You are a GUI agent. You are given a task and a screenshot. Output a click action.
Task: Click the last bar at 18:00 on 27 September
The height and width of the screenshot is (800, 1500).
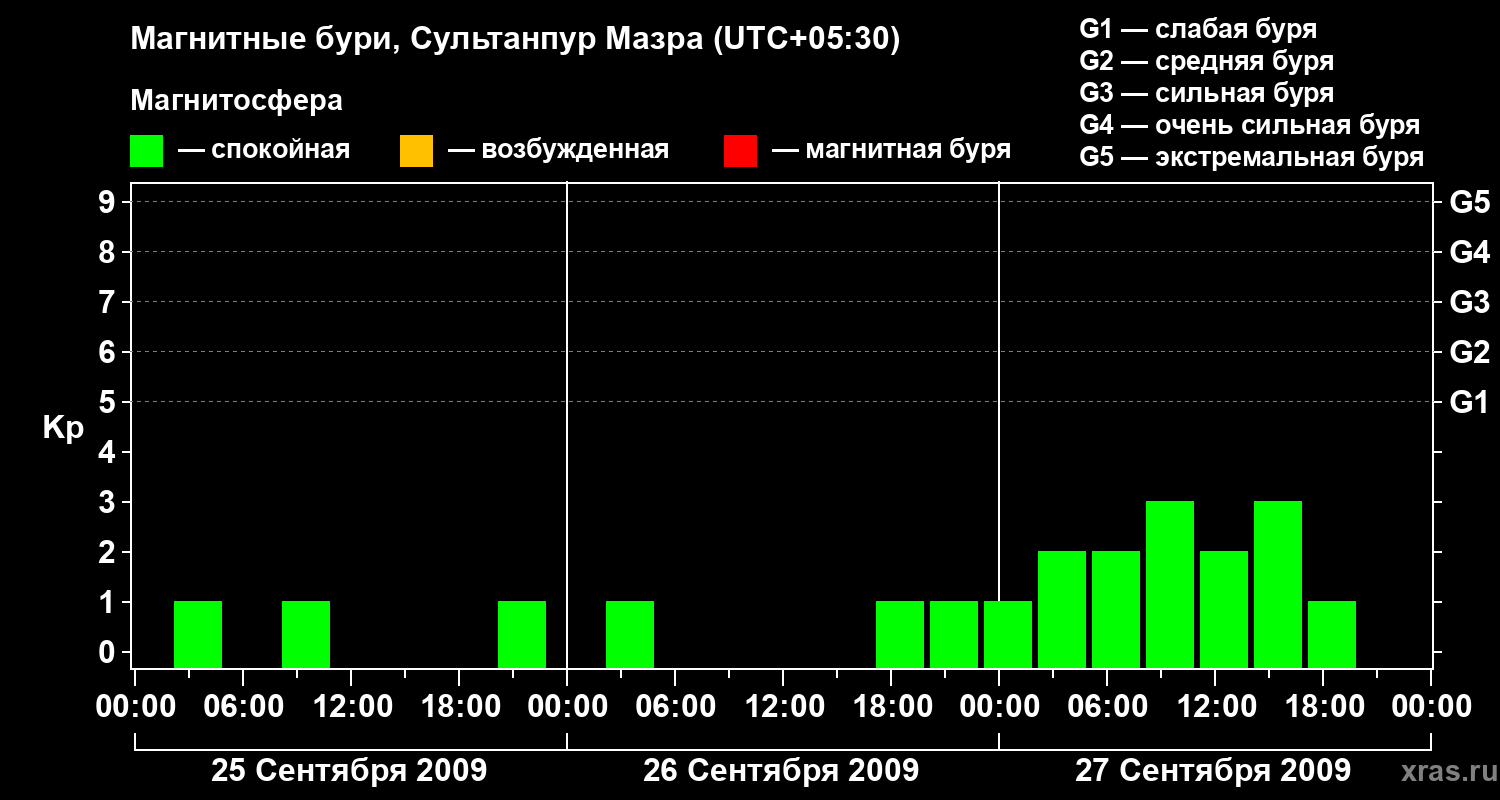(x=1332, y=634)
